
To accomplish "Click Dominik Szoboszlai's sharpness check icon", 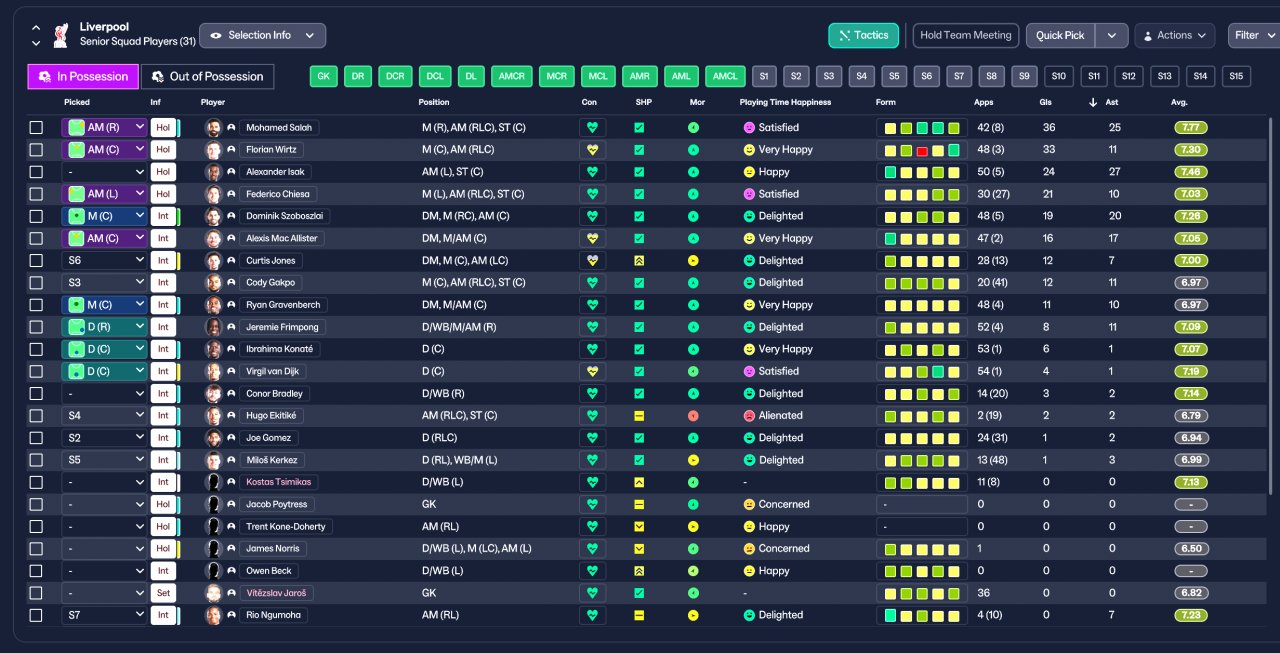I will [x=639, y=216].
